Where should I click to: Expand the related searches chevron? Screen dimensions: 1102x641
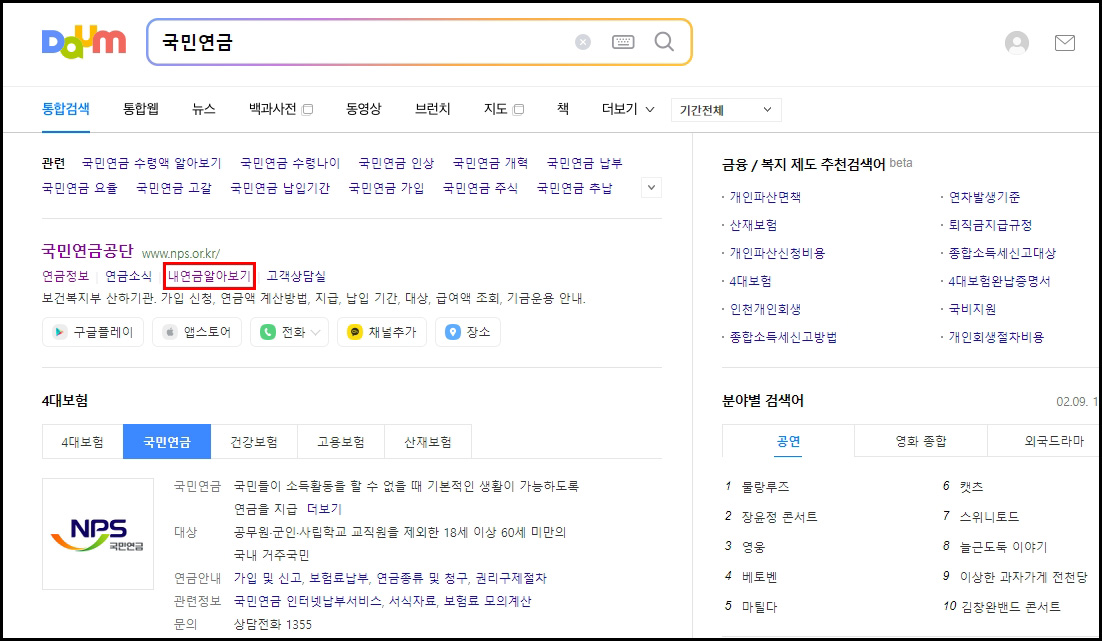point(652,188)
